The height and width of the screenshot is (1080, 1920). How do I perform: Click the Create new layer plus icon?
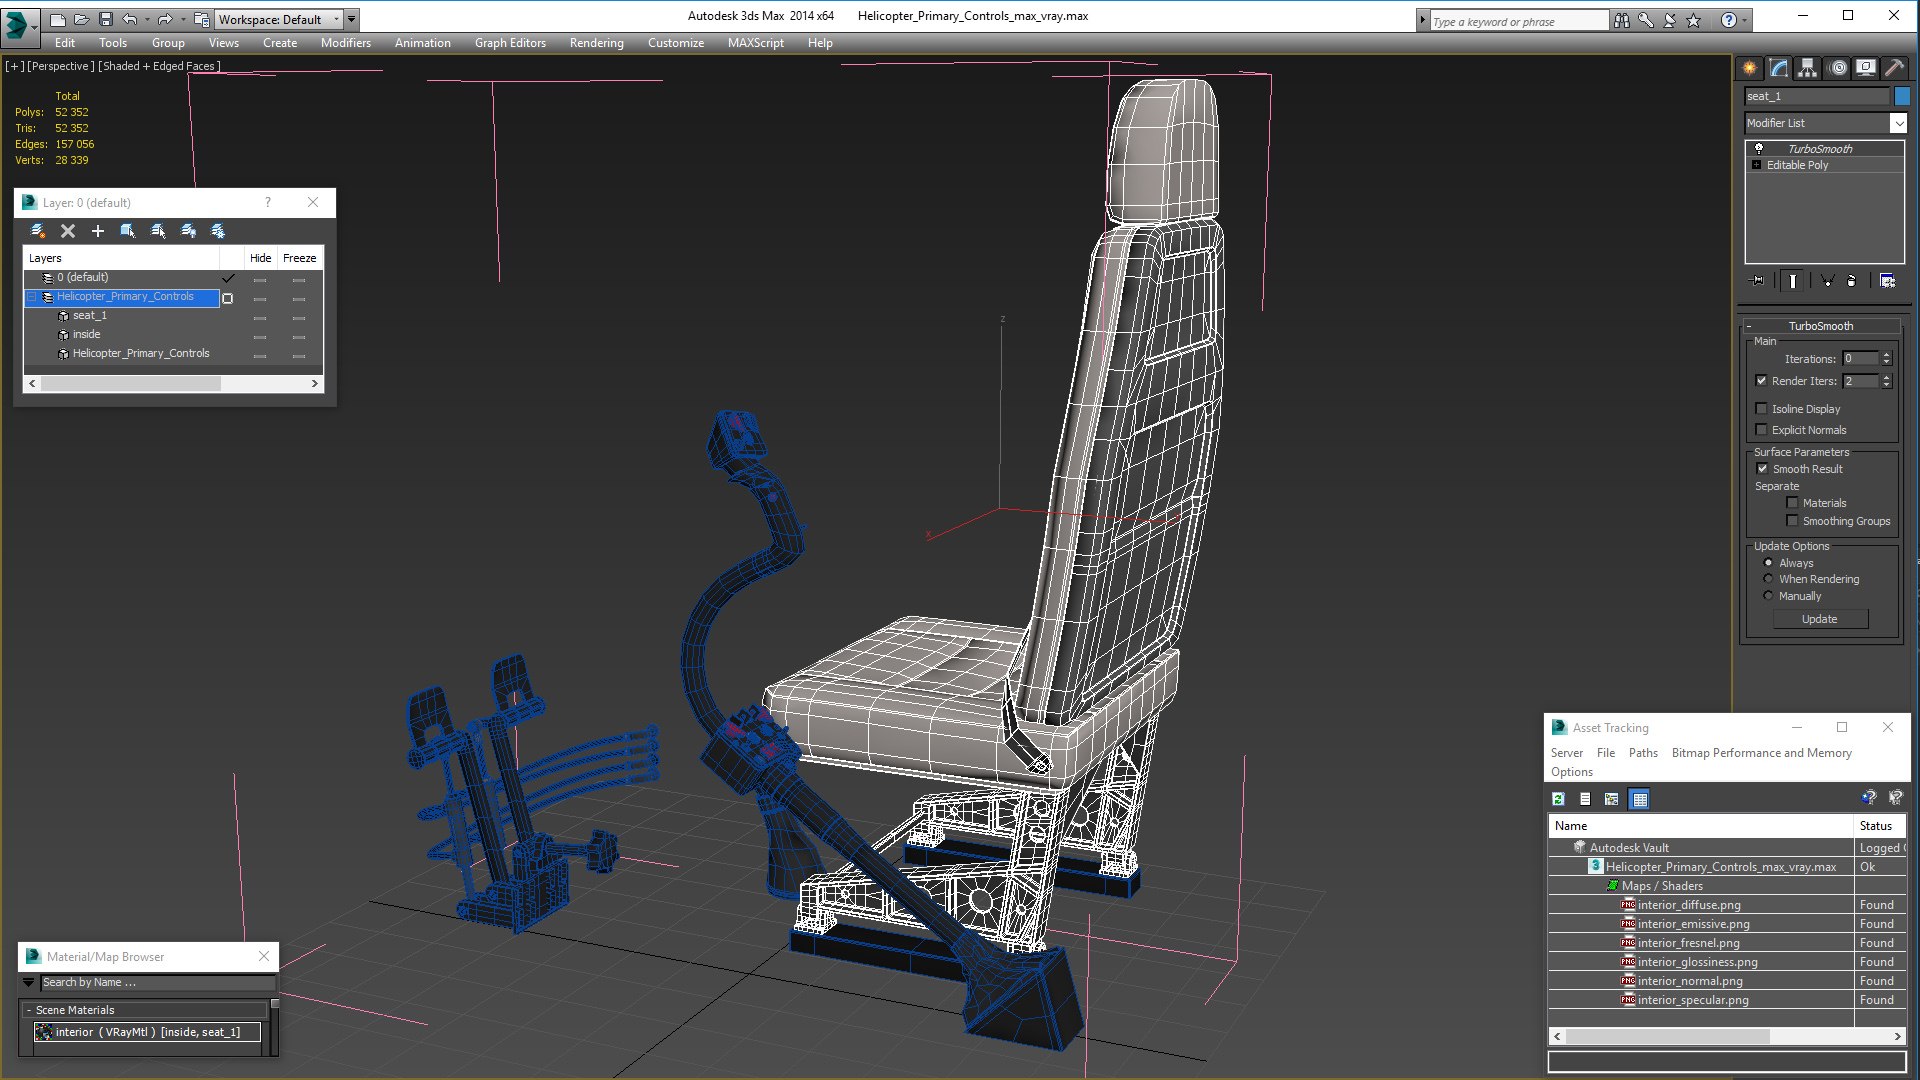[98, 231]
